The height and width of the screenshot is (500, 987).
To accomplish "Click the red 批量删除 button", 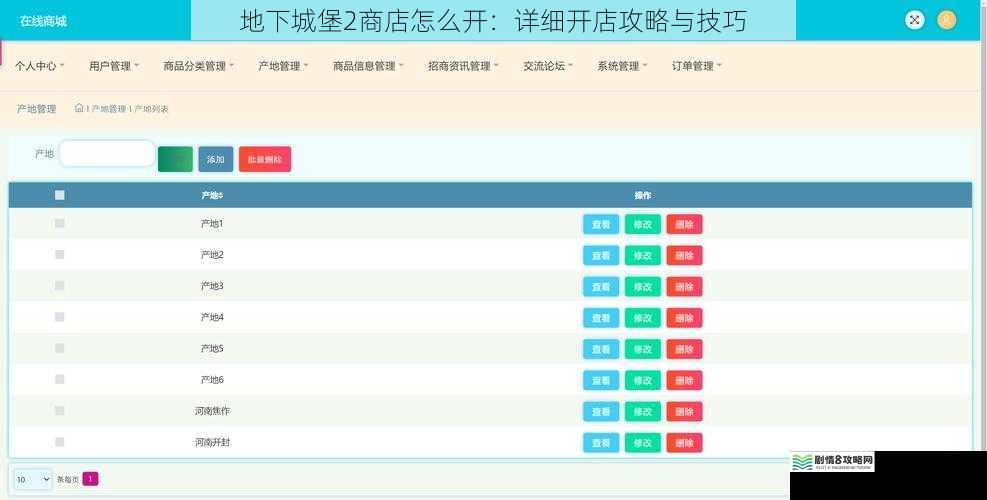I will click(265, 159).
